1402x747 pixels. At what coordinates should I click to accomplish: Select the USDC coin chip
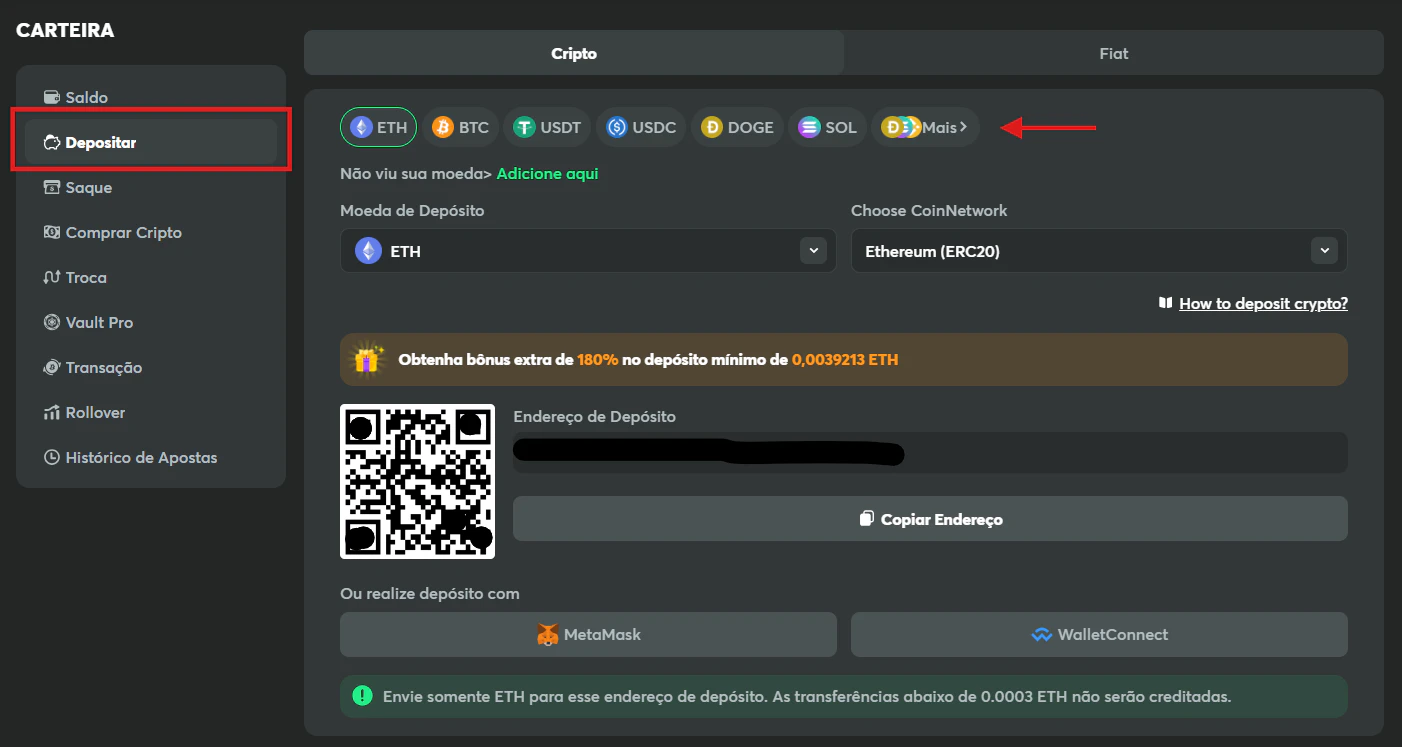click(641, 127)
